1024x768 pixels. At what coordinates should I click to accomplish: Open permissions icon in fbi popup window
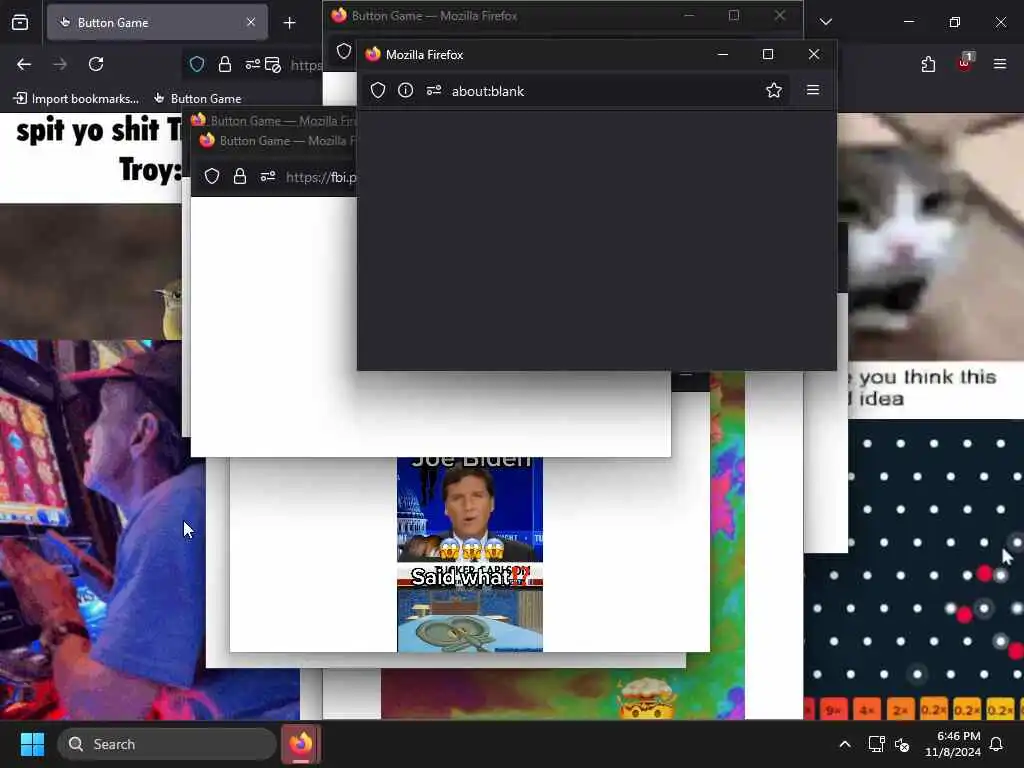click(x=268, y=176)
